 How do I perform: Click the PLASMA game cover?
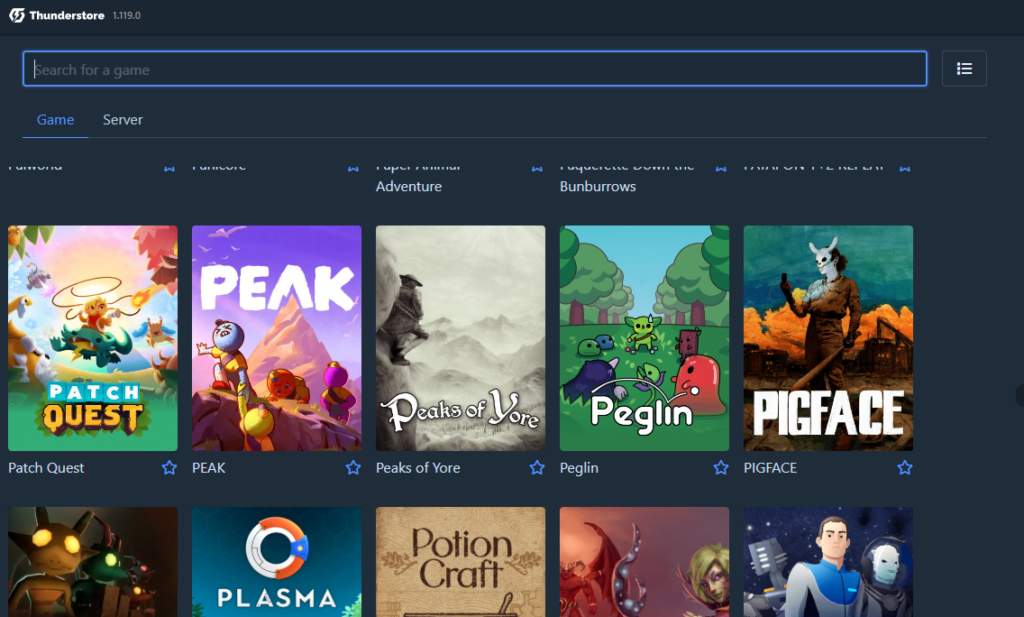point(277,562)
